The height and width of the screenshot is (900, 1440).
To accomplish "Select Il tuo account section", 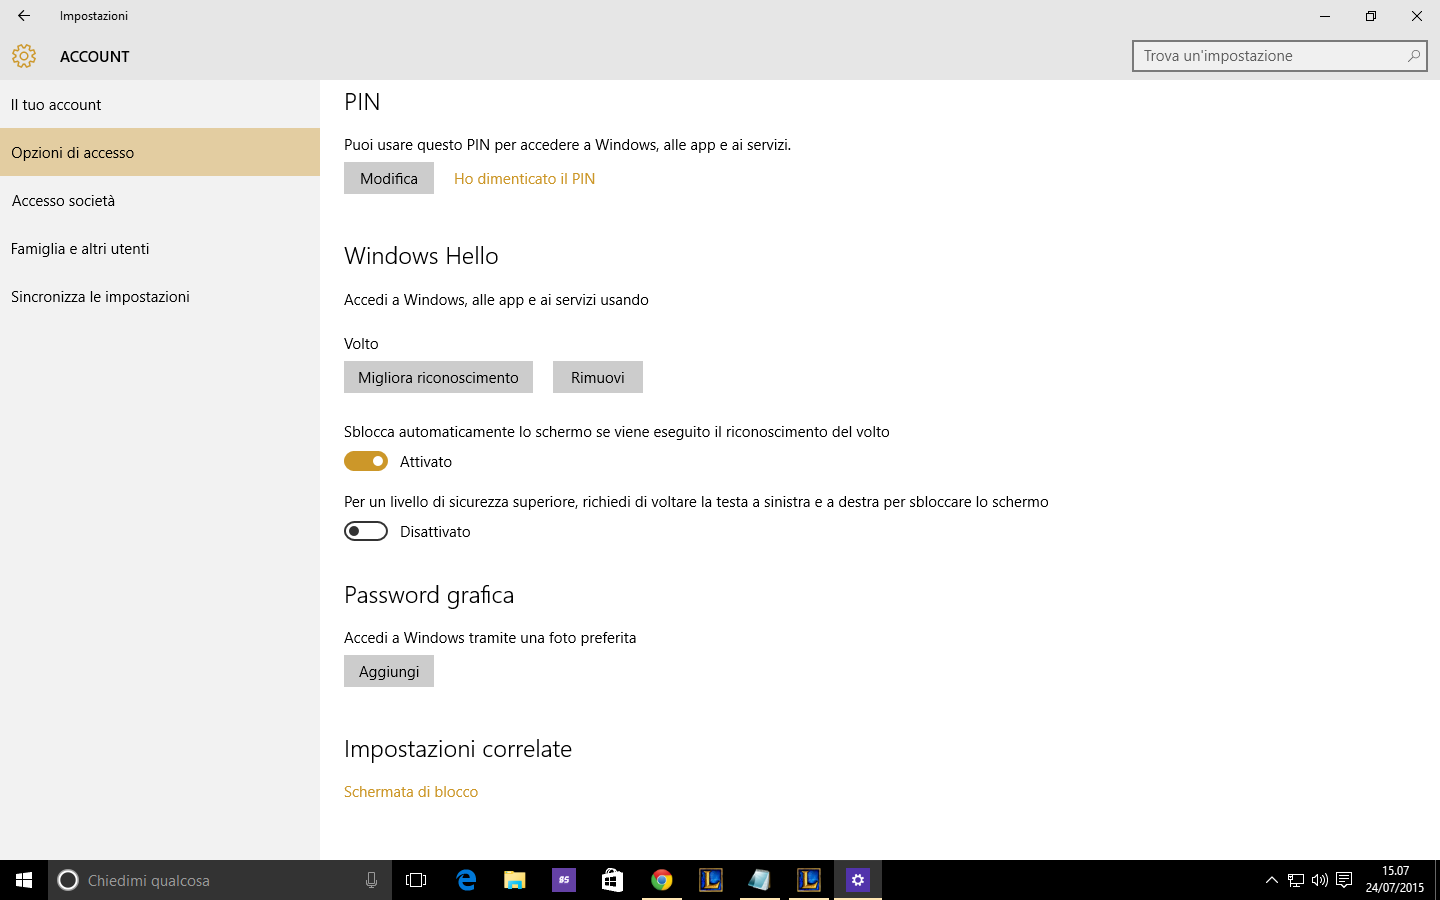I will [x=160, y=104].
